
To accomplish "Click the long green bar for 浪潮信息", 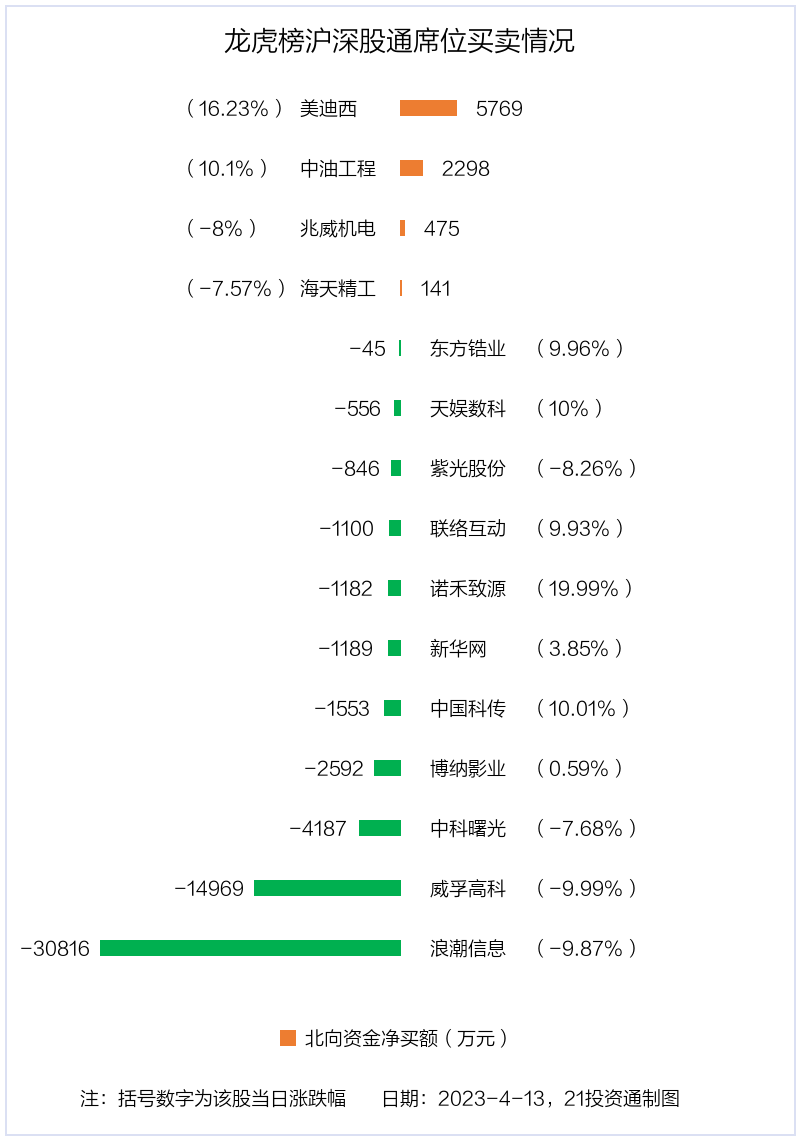I will [250, 948].
